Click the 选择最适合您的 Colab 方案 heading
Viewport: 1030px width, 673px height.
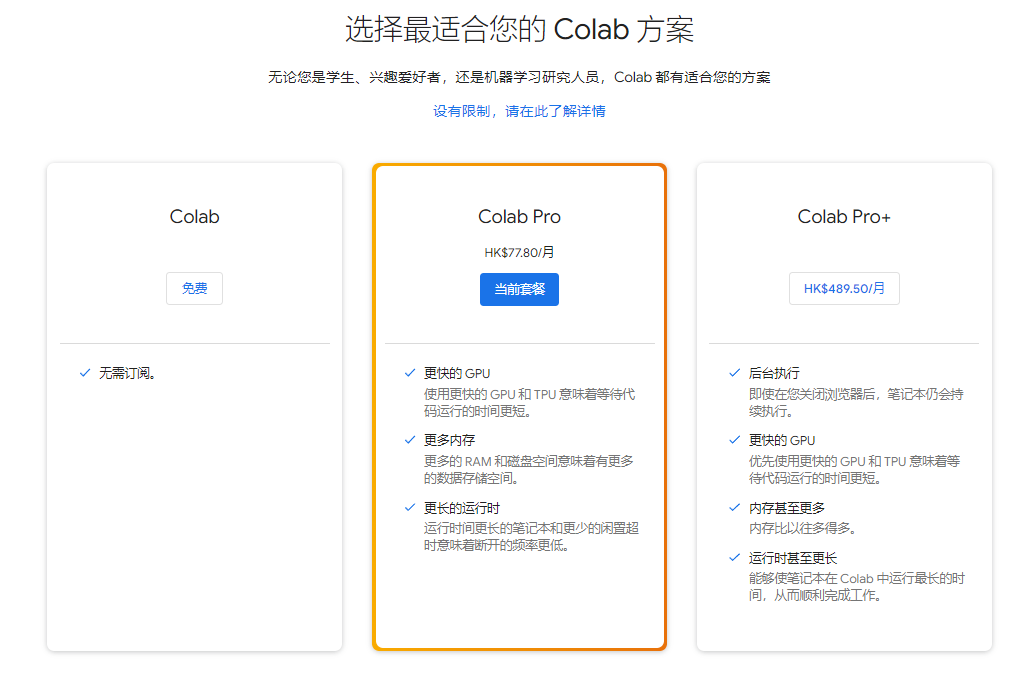(x=519, y=30)
